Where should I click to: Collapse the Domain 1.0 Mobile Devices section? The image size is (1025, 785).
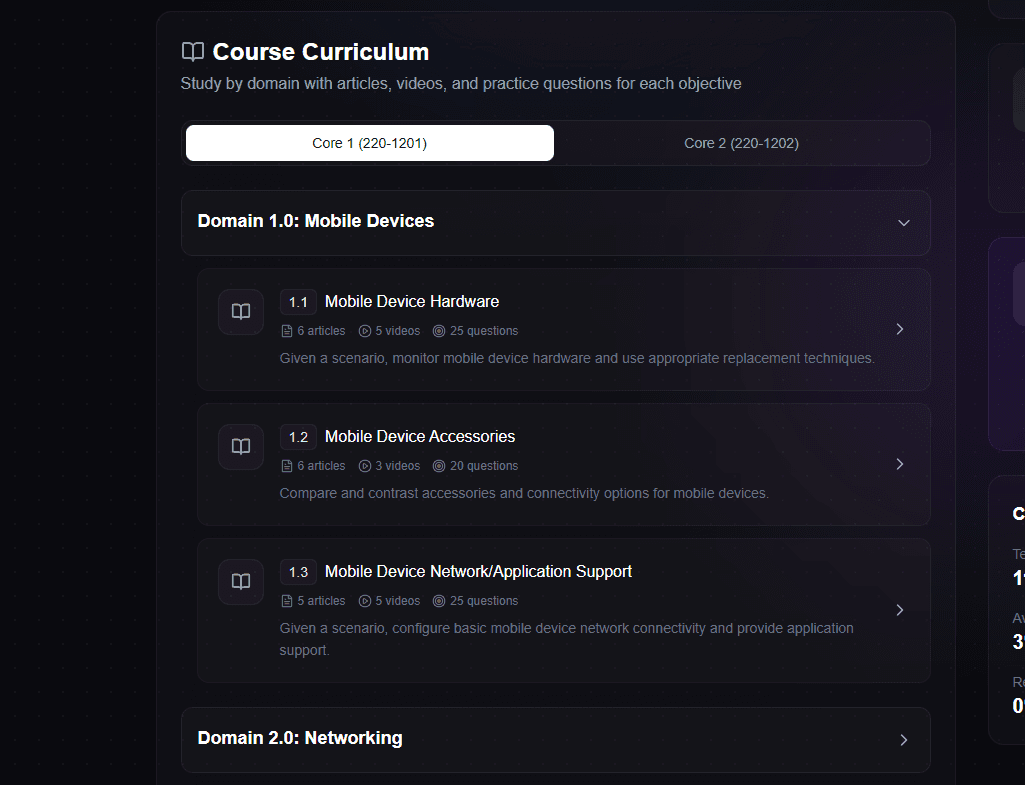point(903,222)
